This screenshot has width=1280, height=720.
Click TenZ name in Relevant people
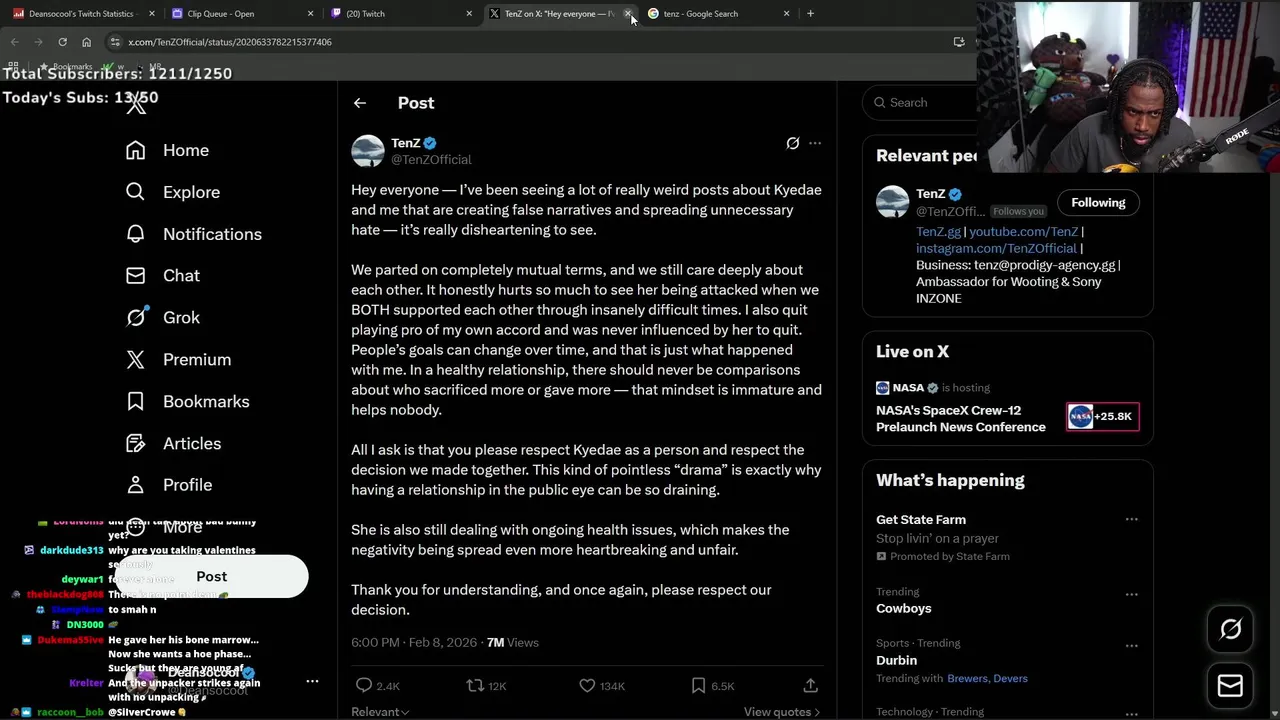point(931,194)
